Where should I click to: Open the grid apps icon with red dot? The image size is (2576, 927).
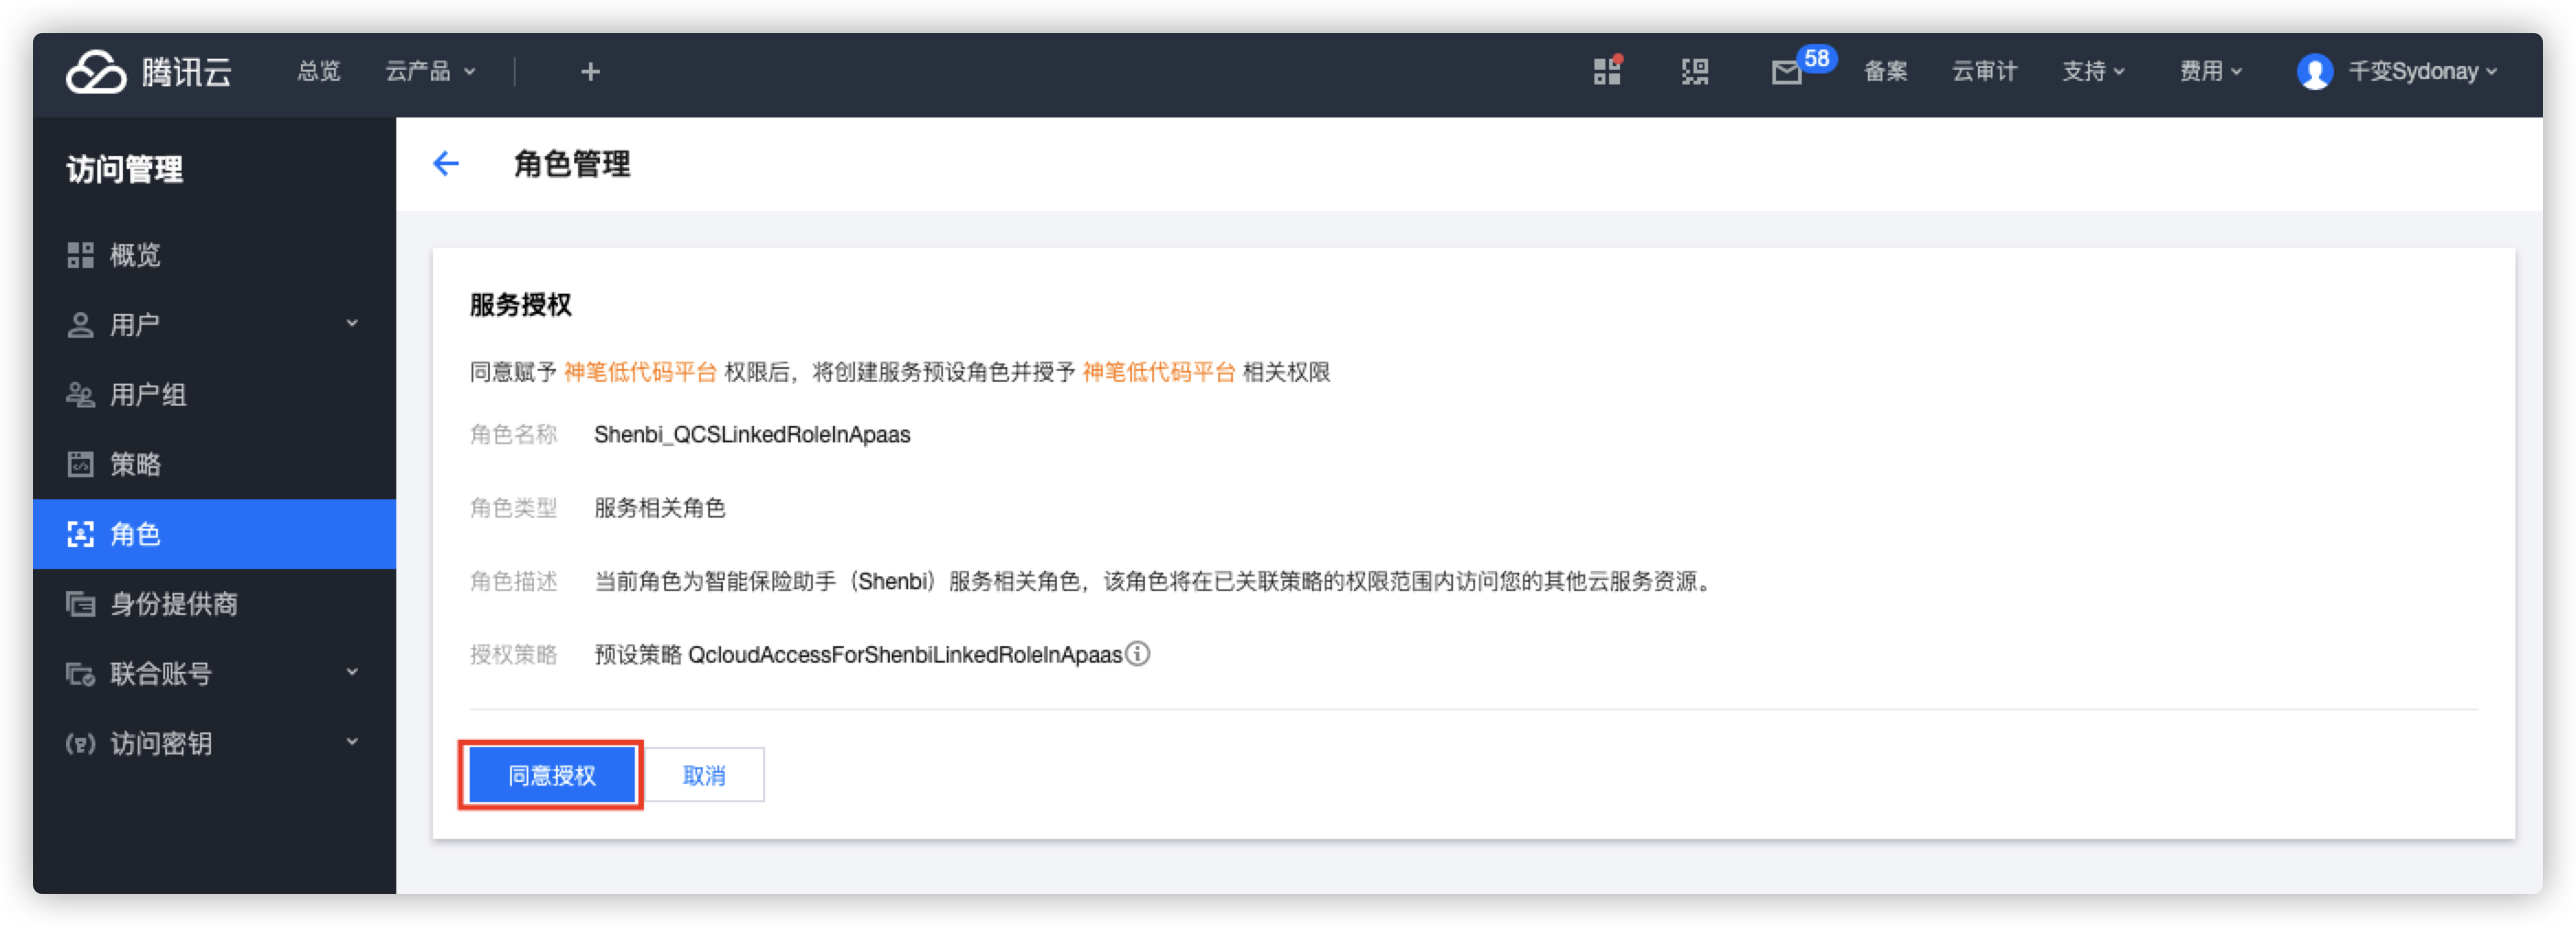(x=1608, y=71)
